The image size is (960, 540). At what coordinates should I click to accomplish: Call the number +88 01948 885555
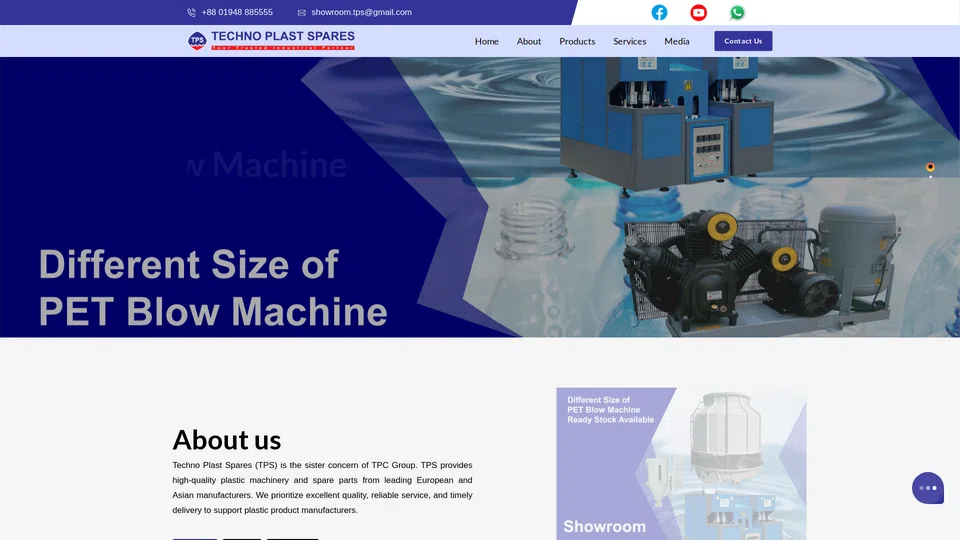237,12
